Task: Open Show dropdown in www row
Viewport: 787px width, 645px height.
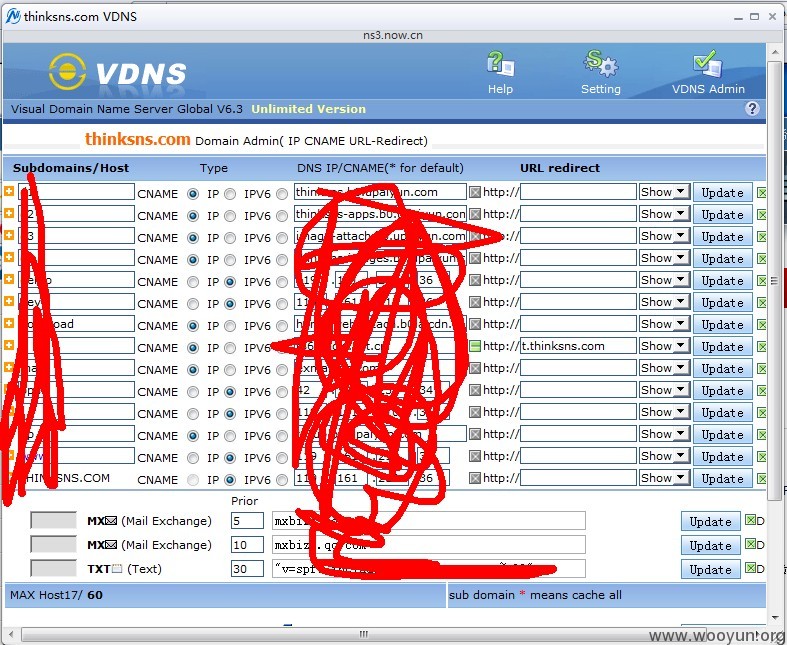Action: [x=664, y=456]
